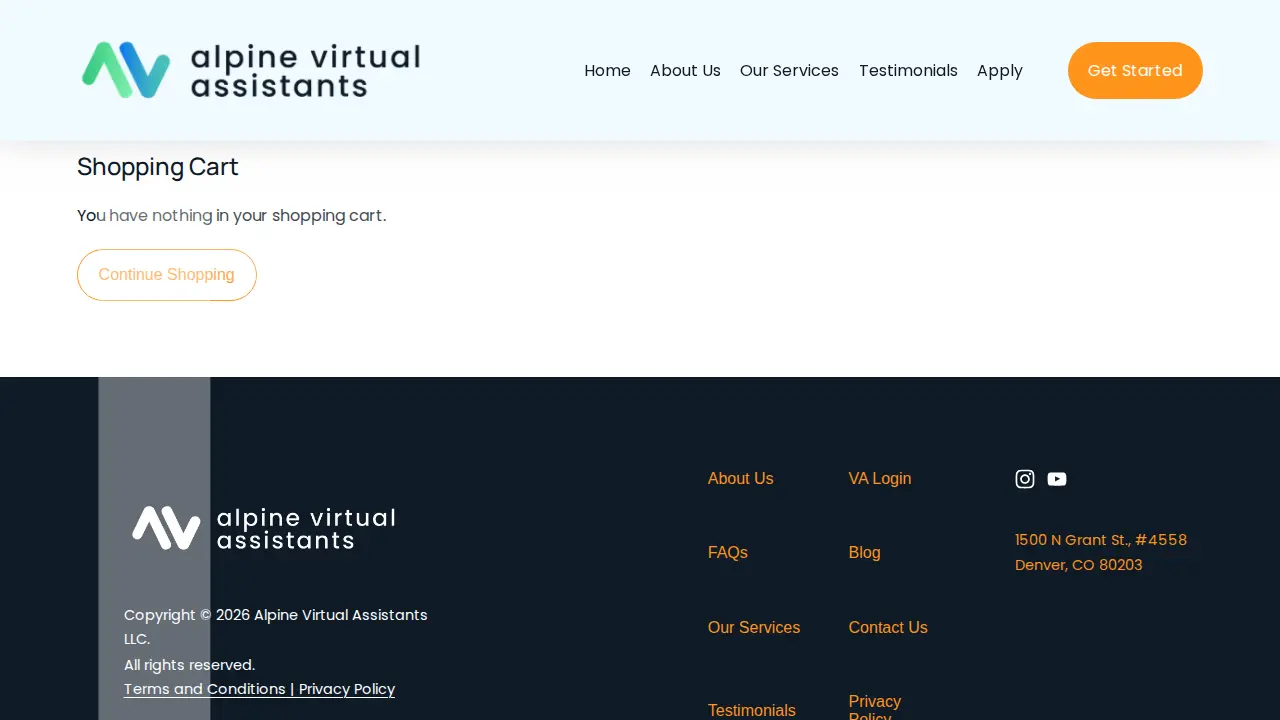Open the Contact Us footer link
The height and width of the screenshot is (720, 1280).
click(888, 627)
